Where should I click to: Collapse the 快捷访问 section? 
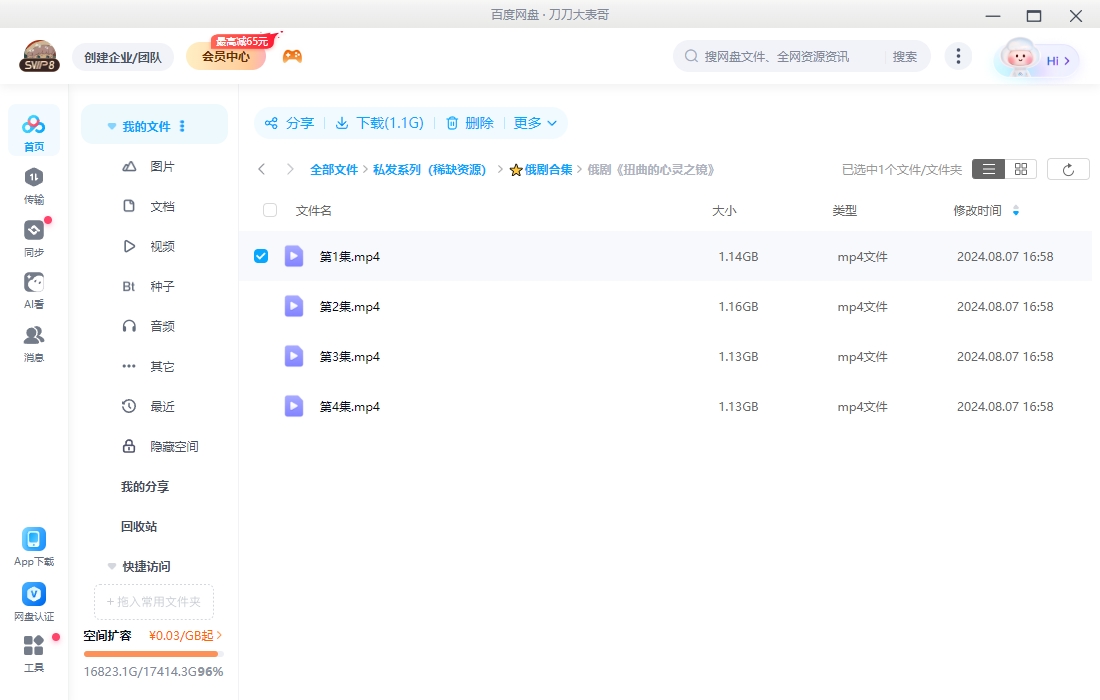tap(111, 566)
